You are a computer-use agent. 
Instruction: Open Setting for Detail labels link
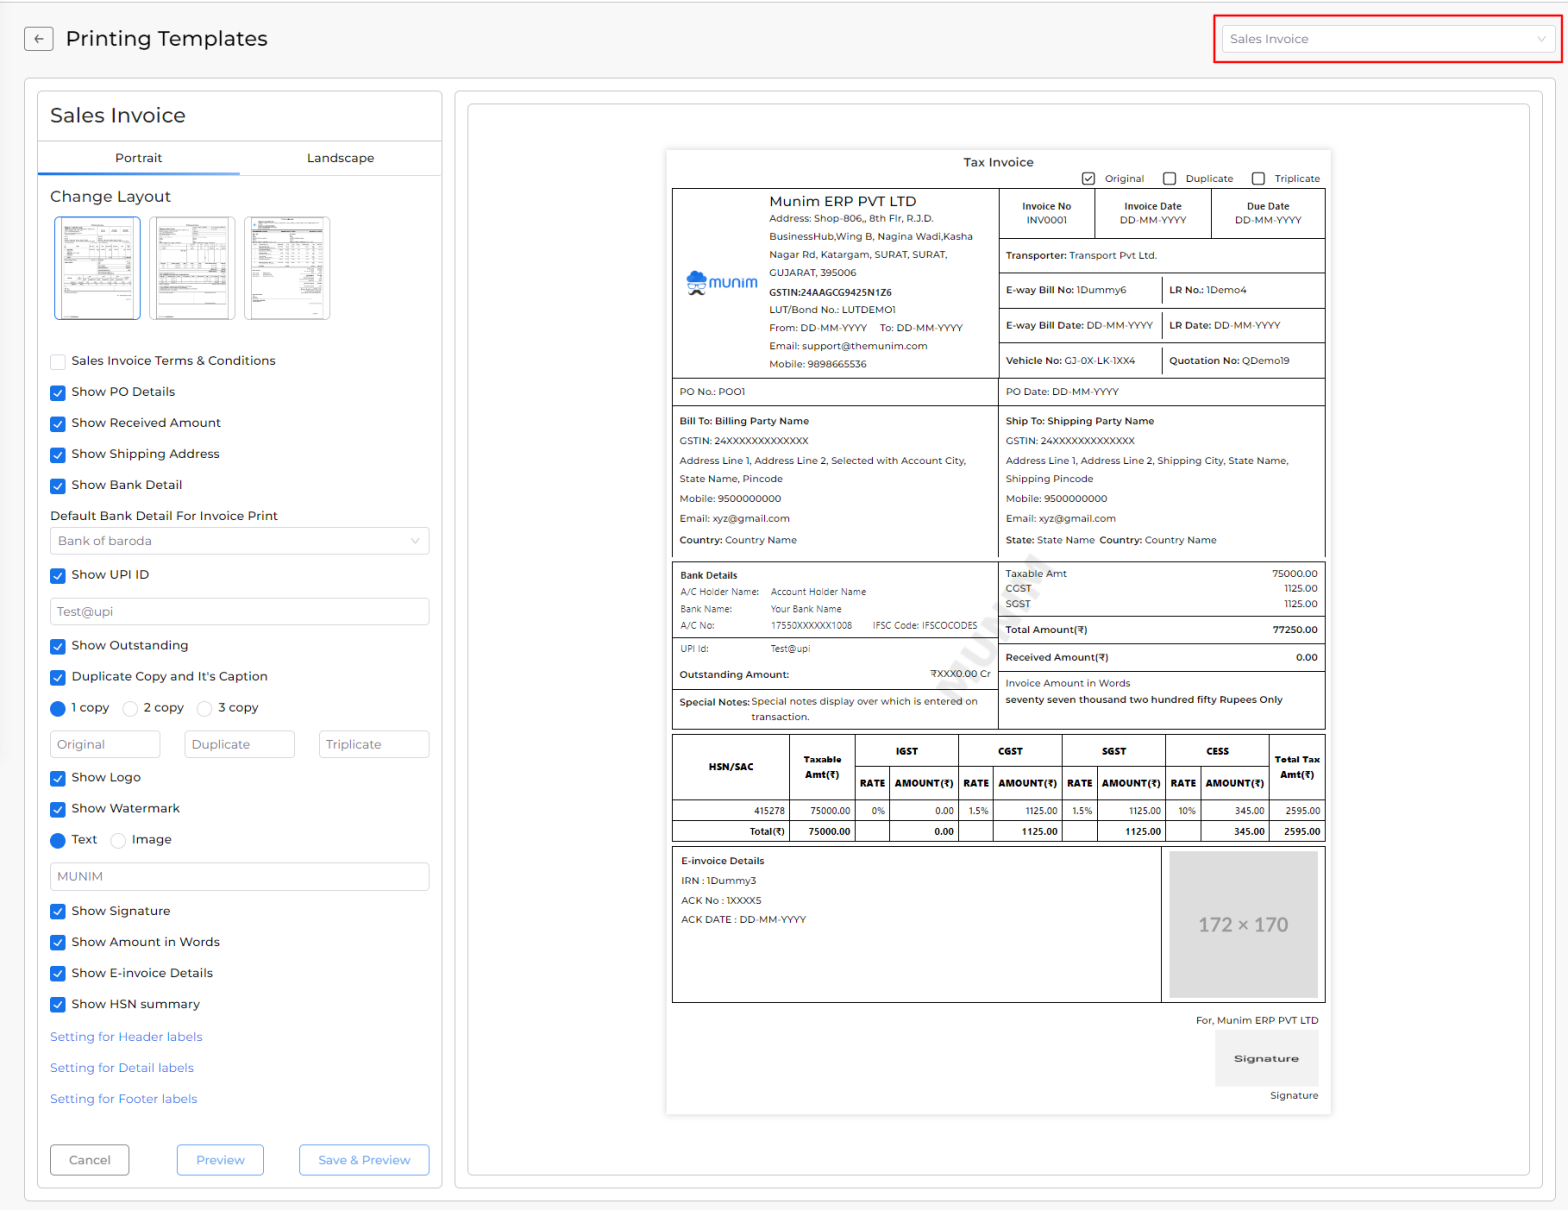tap(122, 1068)
